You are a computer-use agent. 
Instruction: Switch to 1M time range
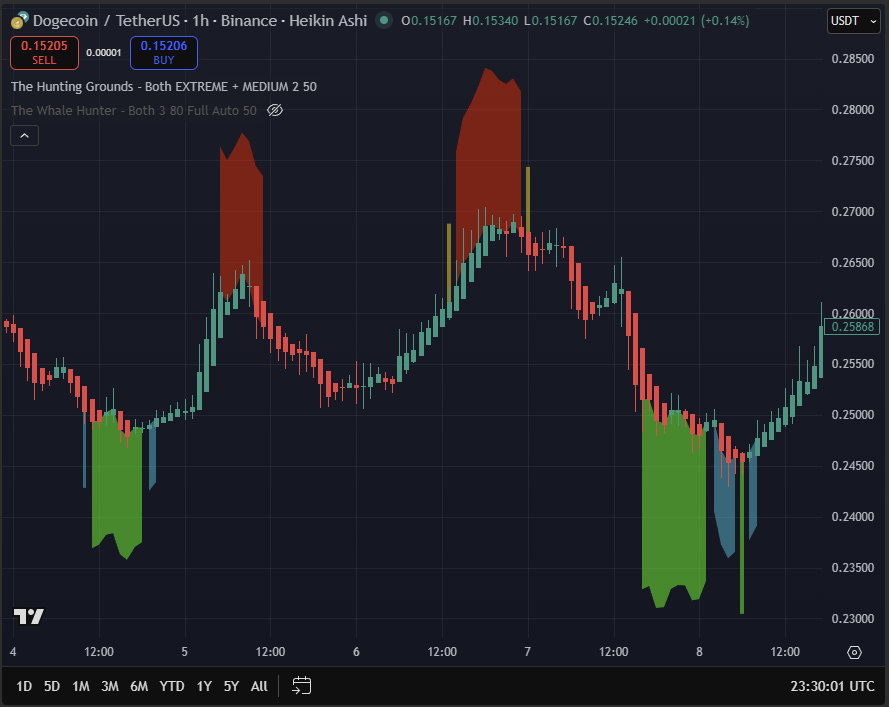click(81, 686)
